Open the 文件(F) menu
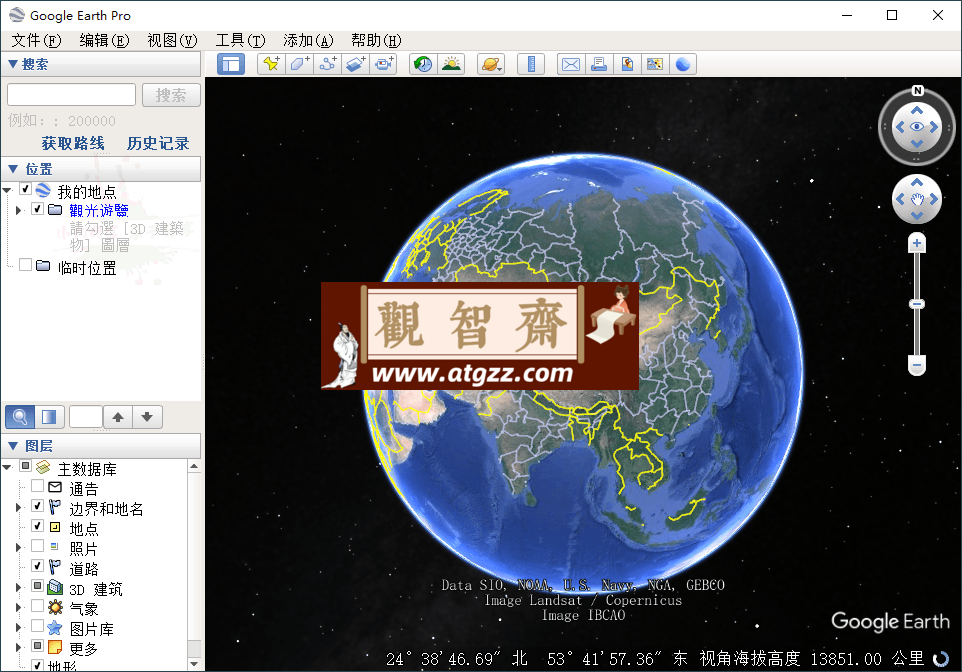Screen dimensions: 962x672 (x=36, y=41)
